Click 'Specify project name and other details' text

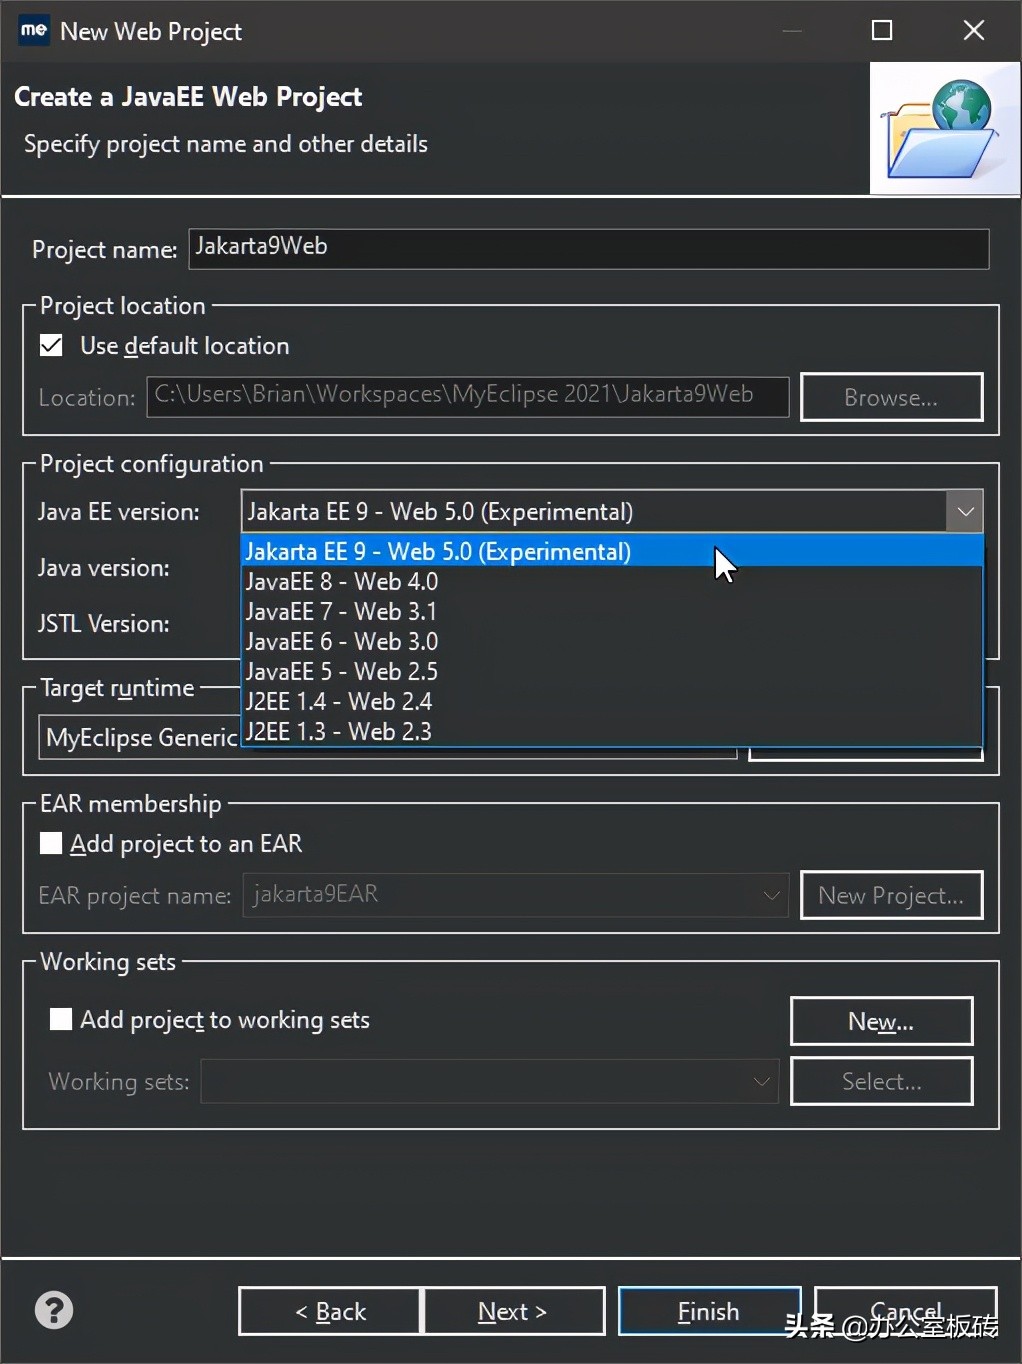tap(226, 144)
